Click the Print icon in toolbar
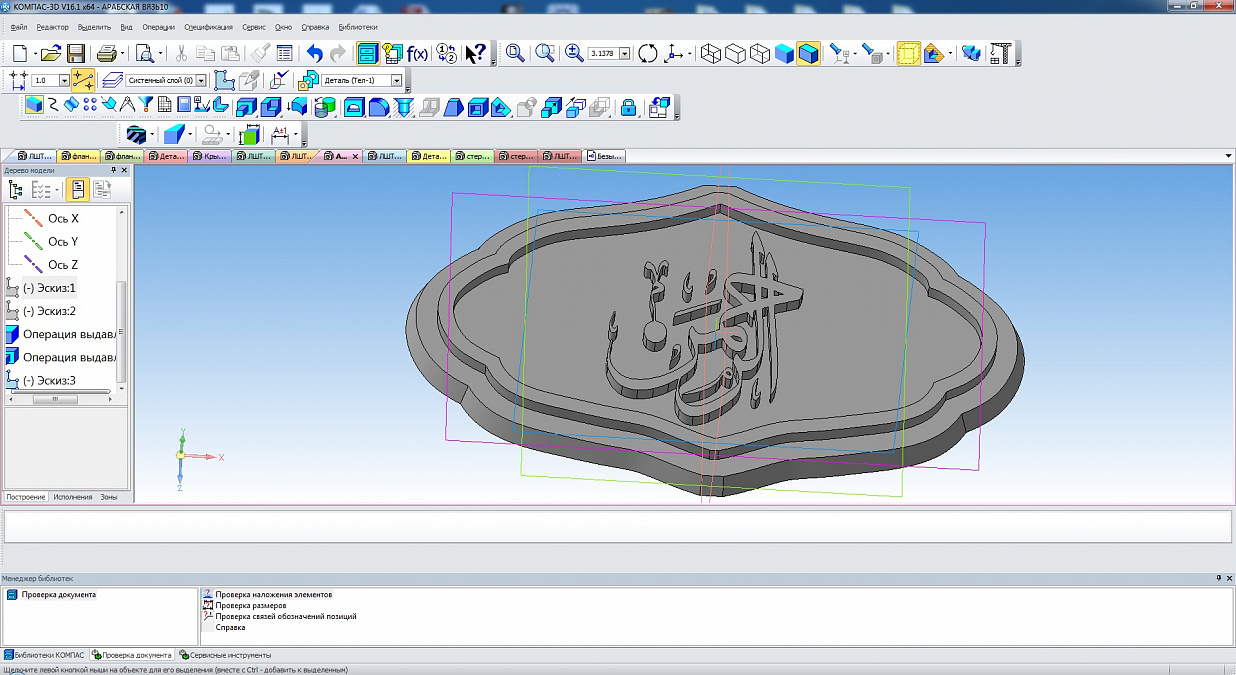The height and width of the screenshot is (675, 1236). coord(107,54)
